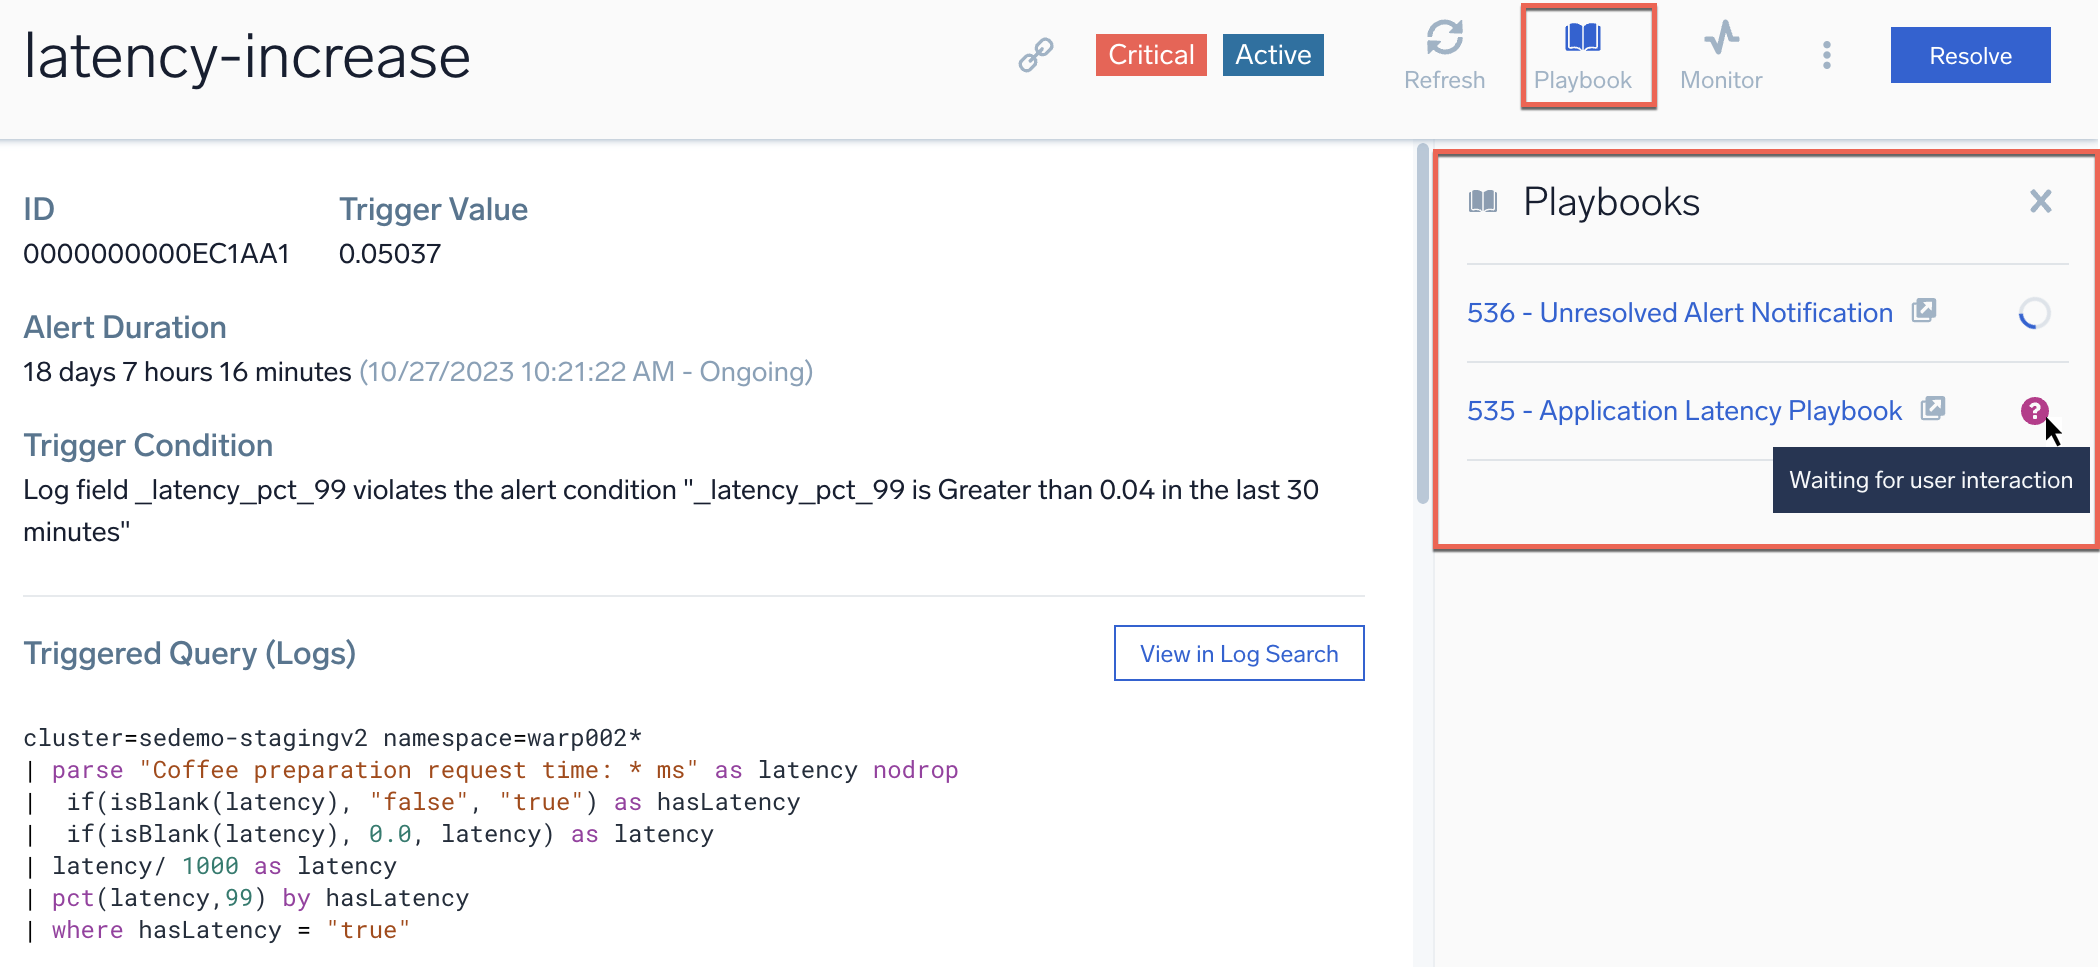2100x967 pixels.
Task: Open the Playbook panel from toolbar
Action: 1582,56
